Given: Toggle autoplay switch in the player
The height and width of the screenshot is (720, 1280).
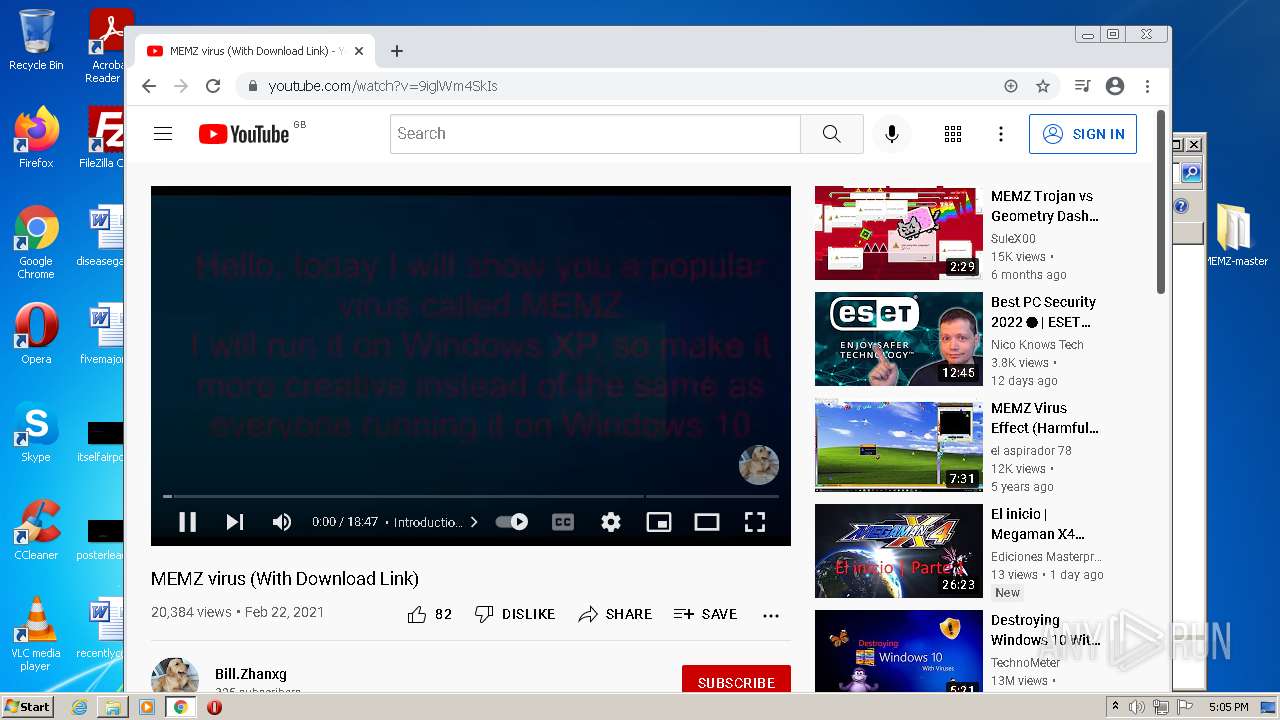Looking at the screenshot, I should (512, 522).
